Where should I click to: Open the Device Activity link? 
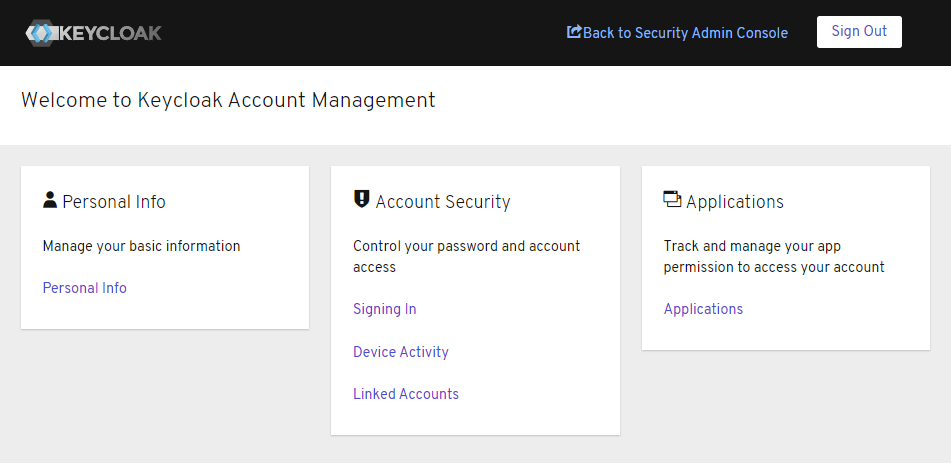tap(400, 352)
